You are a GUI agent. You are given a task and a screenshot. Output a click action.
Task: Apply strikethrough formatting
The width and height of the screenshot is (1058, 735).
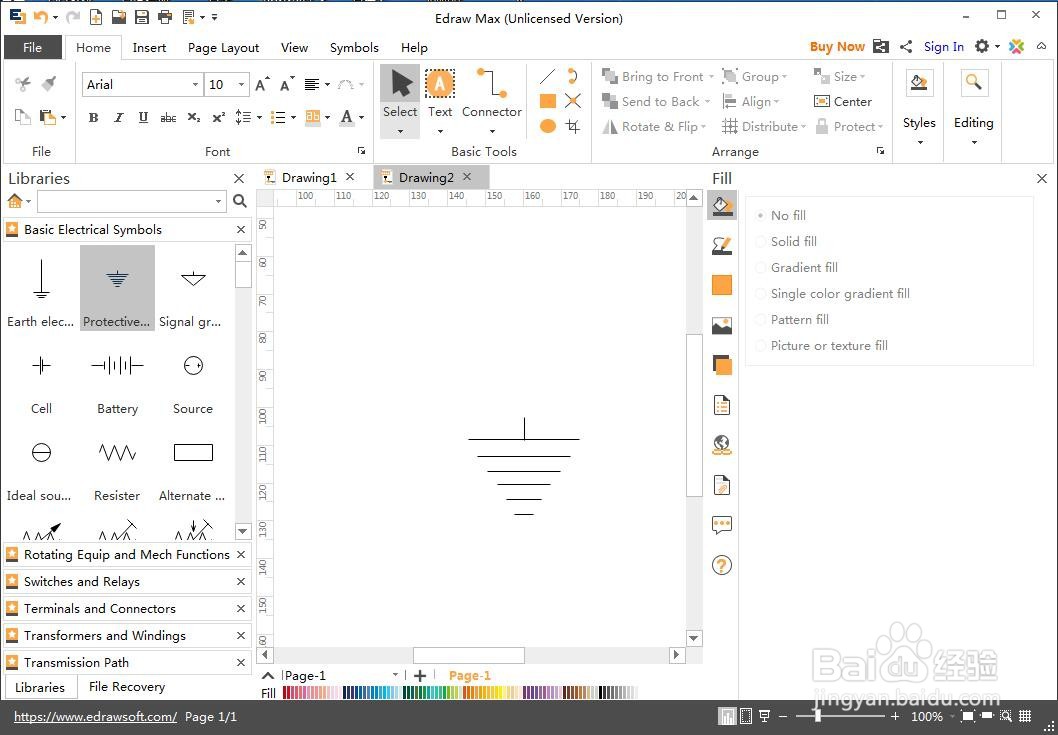pyautogui.click(x=168, y=117)
